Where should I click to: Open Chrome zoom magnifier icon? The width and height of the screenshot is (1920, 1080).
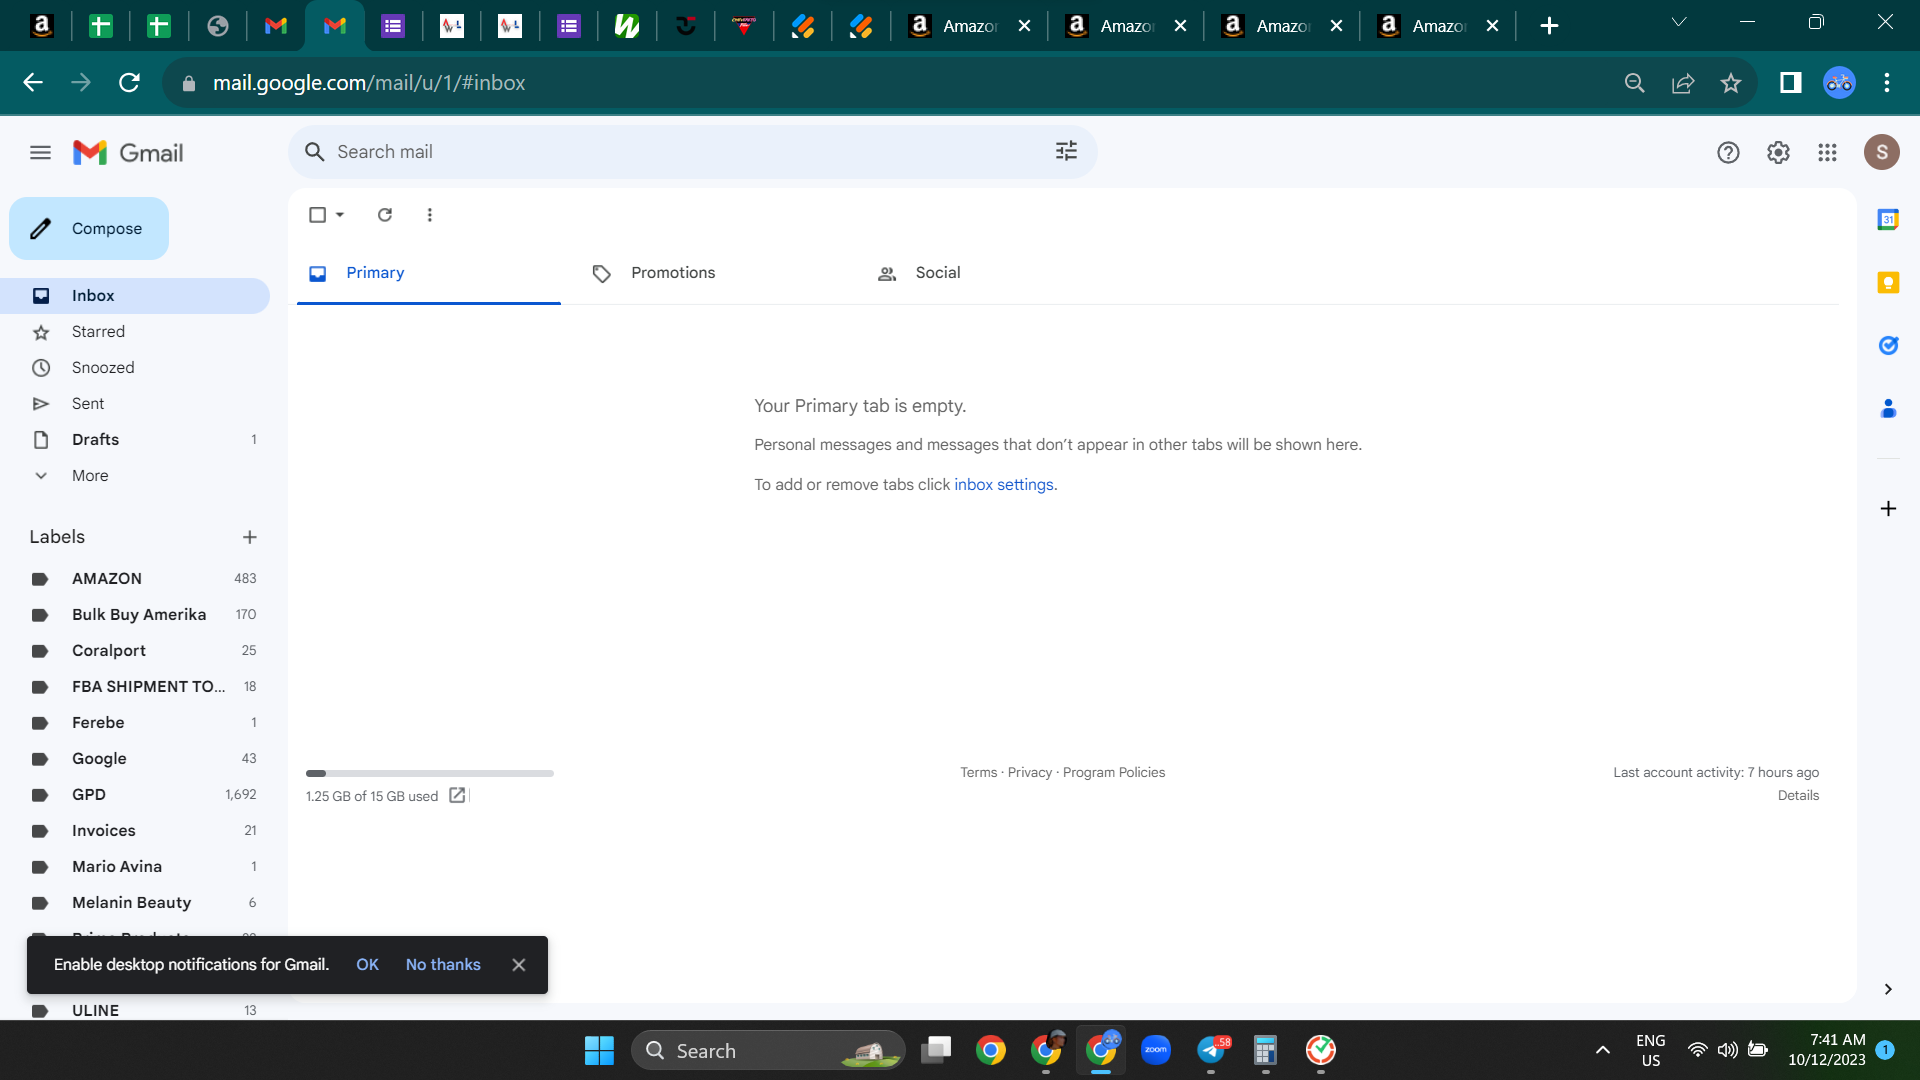pos(1634,83)
